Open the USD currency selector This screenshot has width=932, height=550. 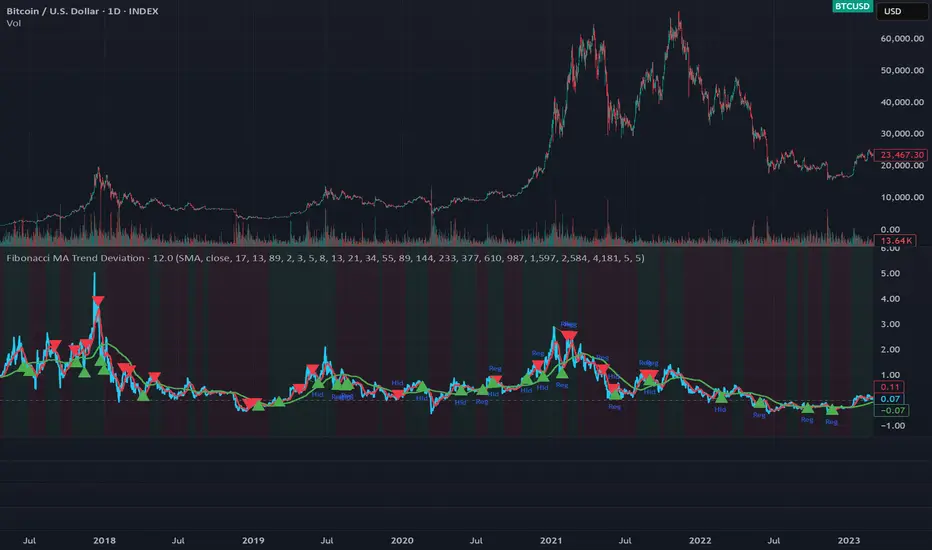coord(901,11)
